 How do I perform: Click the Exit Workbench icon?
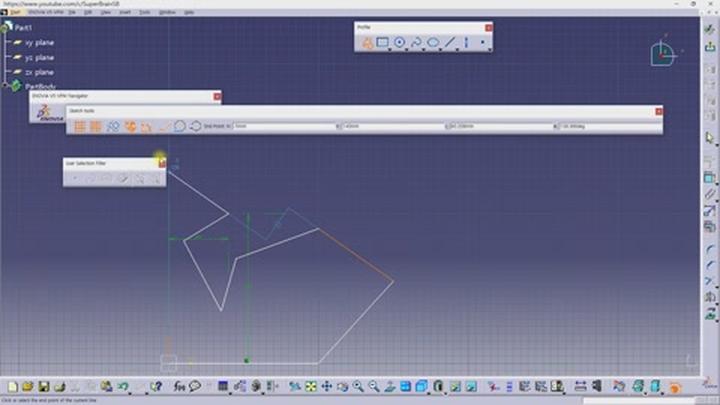coord(710,46)
